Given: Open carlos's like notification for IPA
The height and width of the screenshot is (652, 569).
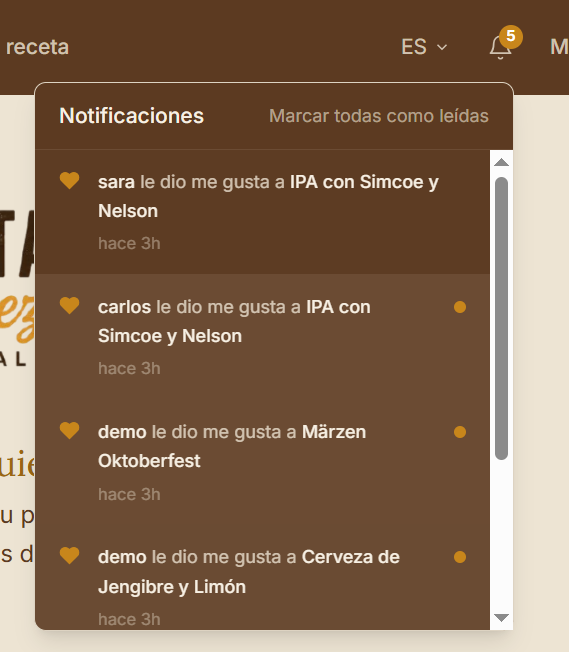Looking at the screenshot, I should pyautogui.click(x=262, y=337).
